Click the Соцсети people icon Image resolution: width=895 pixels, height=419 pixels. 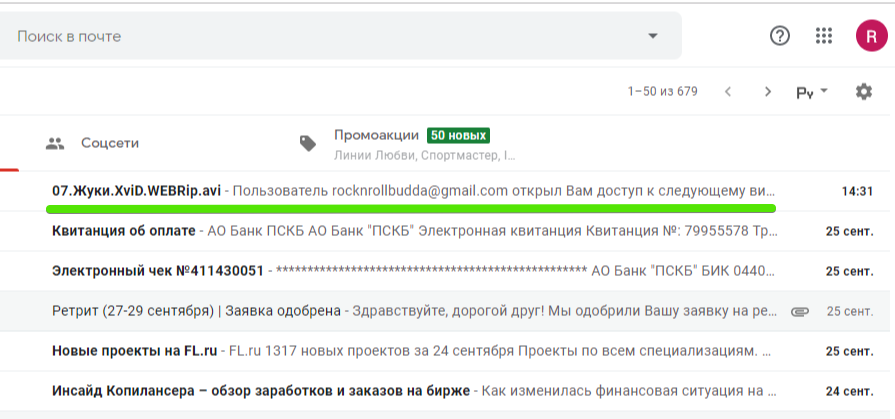point(55,143)
